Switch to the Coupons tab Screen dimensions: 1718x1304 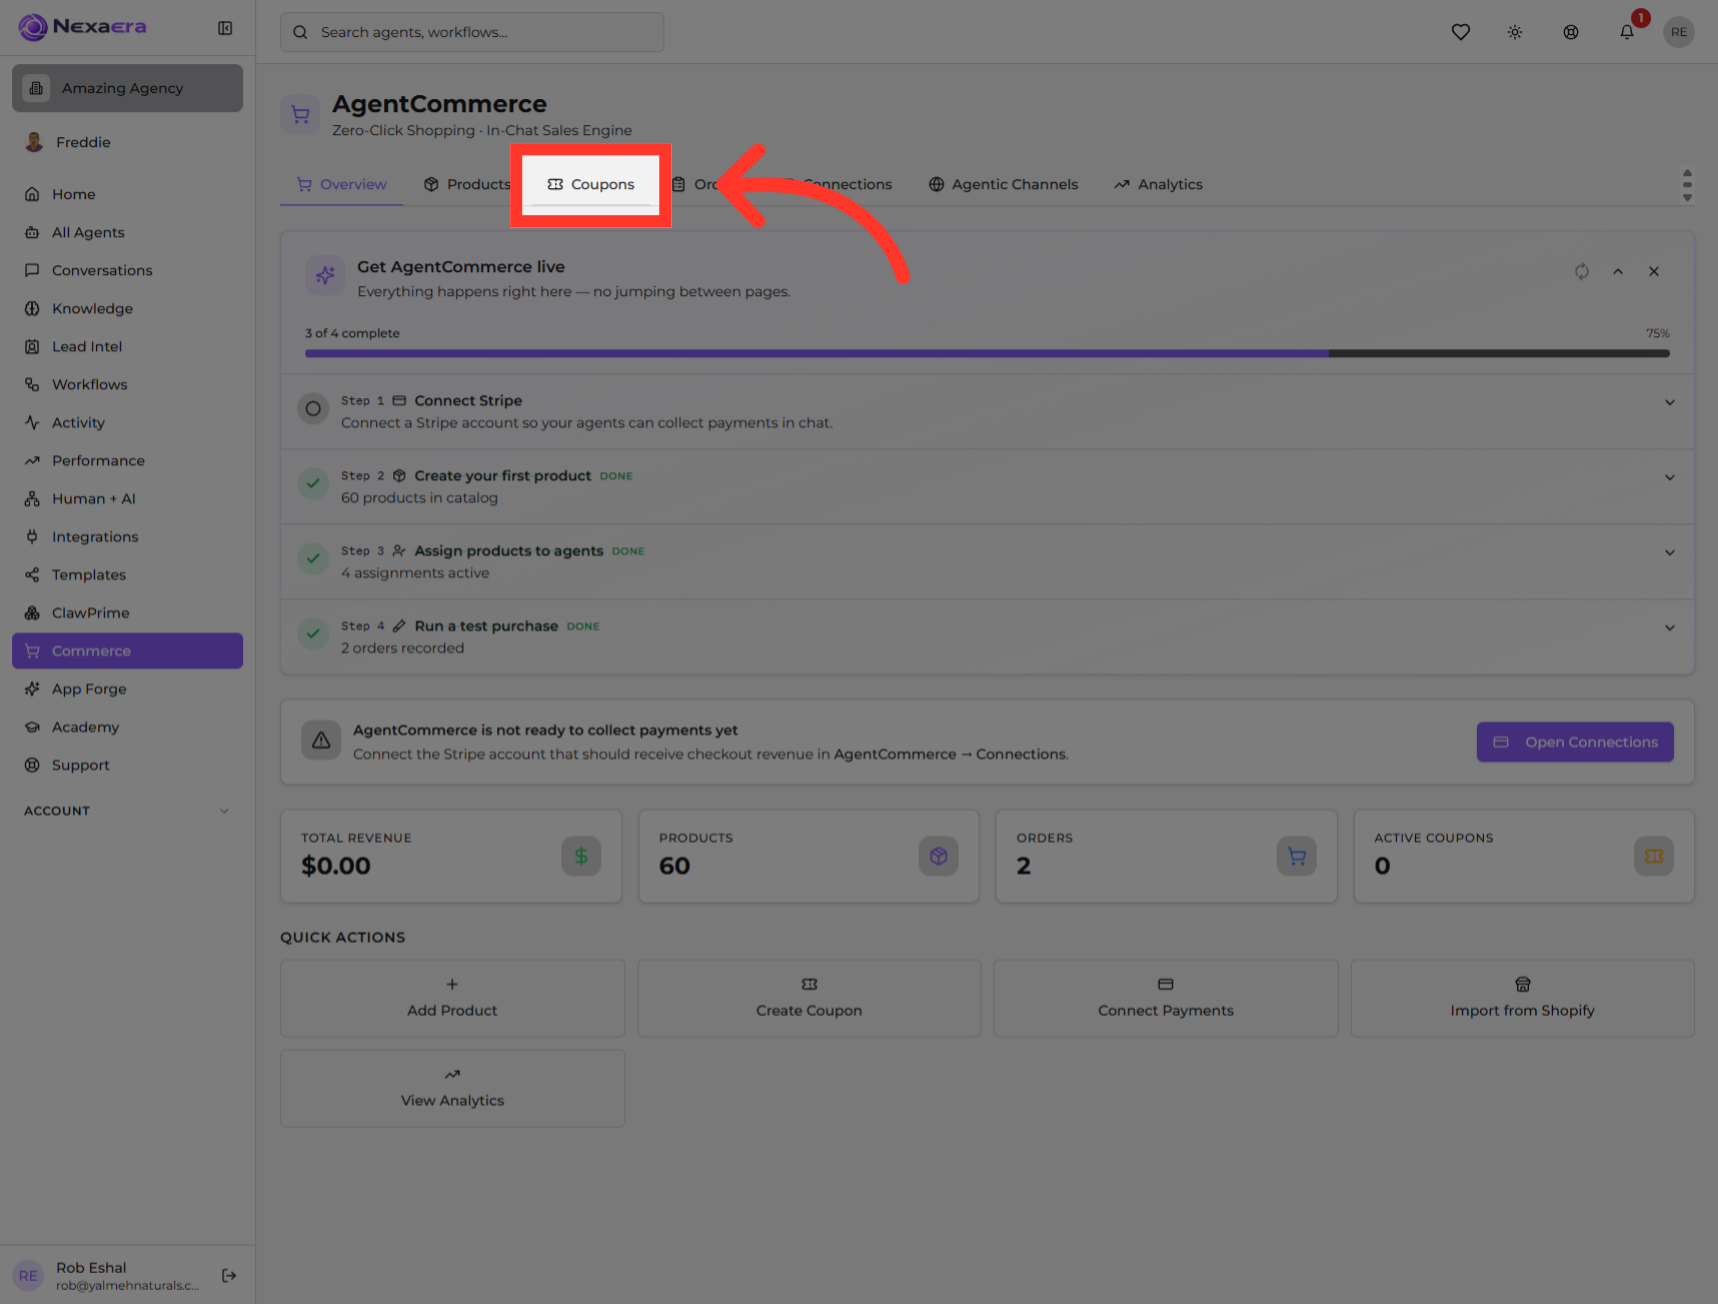tap(591, 185)
